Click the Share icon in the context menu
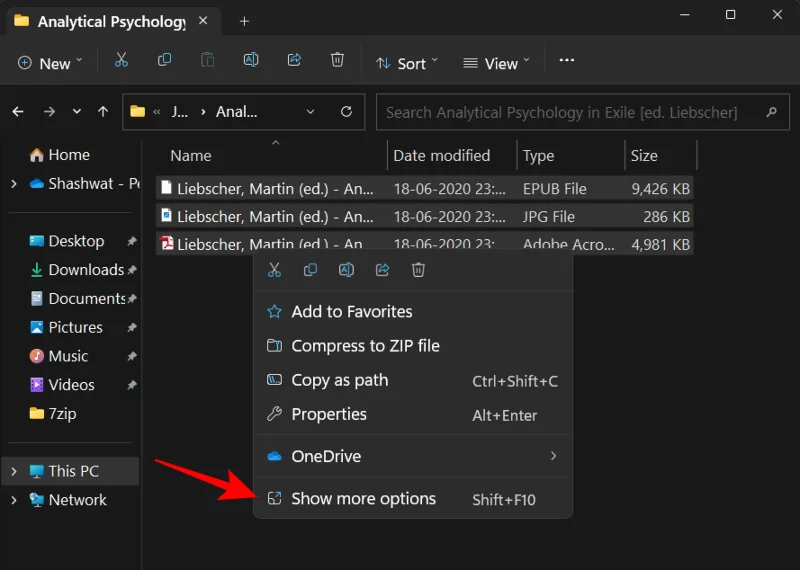Viewport: 800px width, 570px height. point(382,270)
